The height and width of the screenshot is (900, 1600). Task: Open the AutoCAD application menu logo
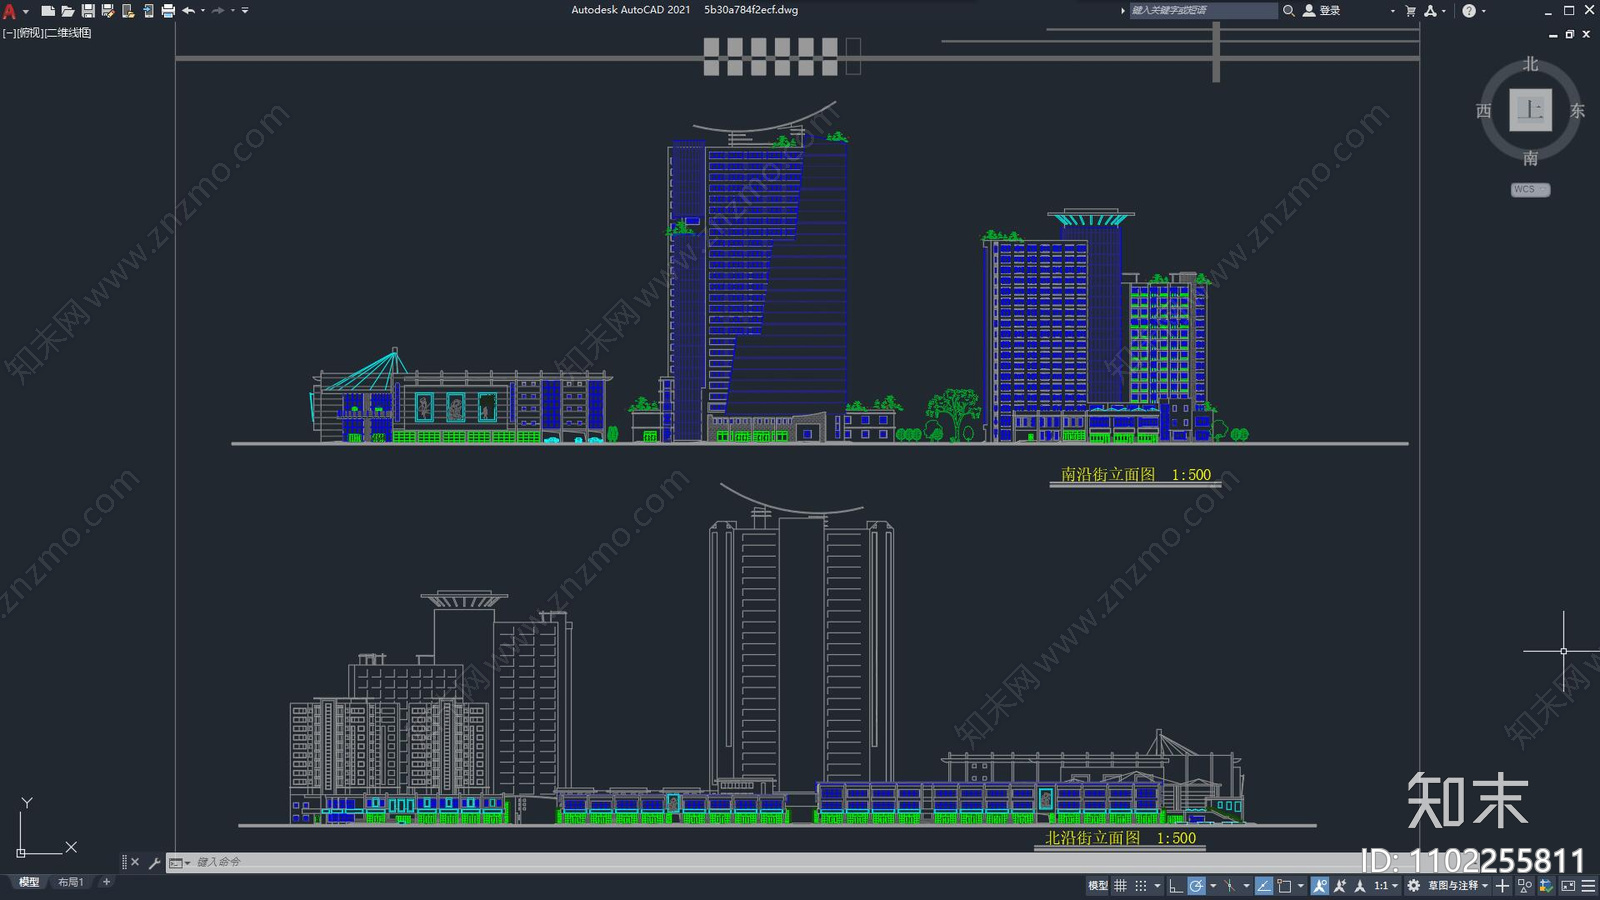point(9,11)
